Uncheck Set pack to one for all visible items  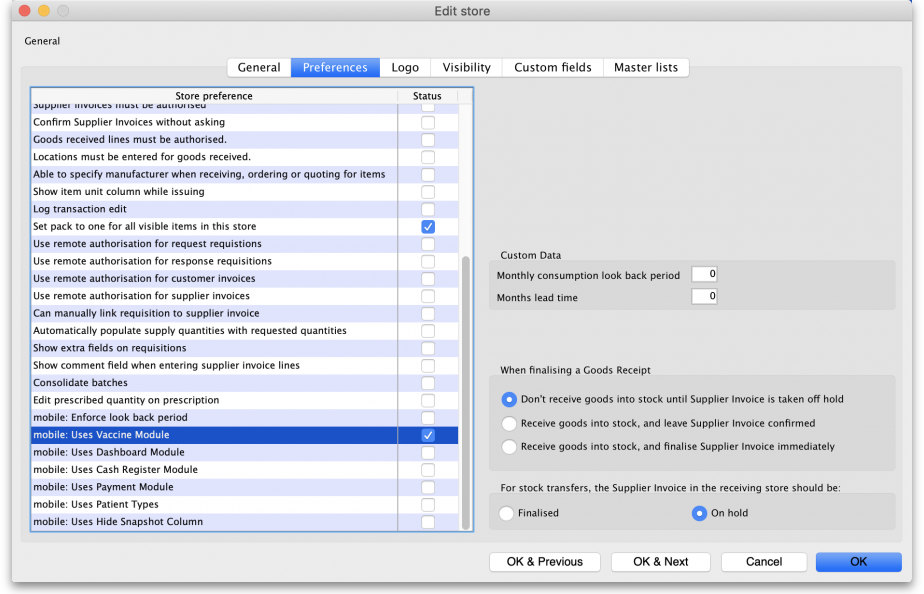428,227
